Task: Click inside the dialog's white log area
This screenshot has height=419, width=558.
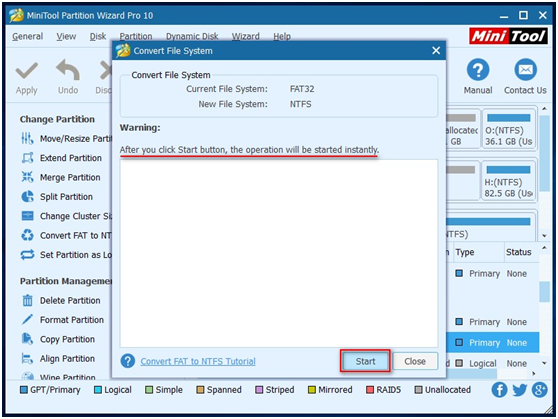Action: pos(279,253)
